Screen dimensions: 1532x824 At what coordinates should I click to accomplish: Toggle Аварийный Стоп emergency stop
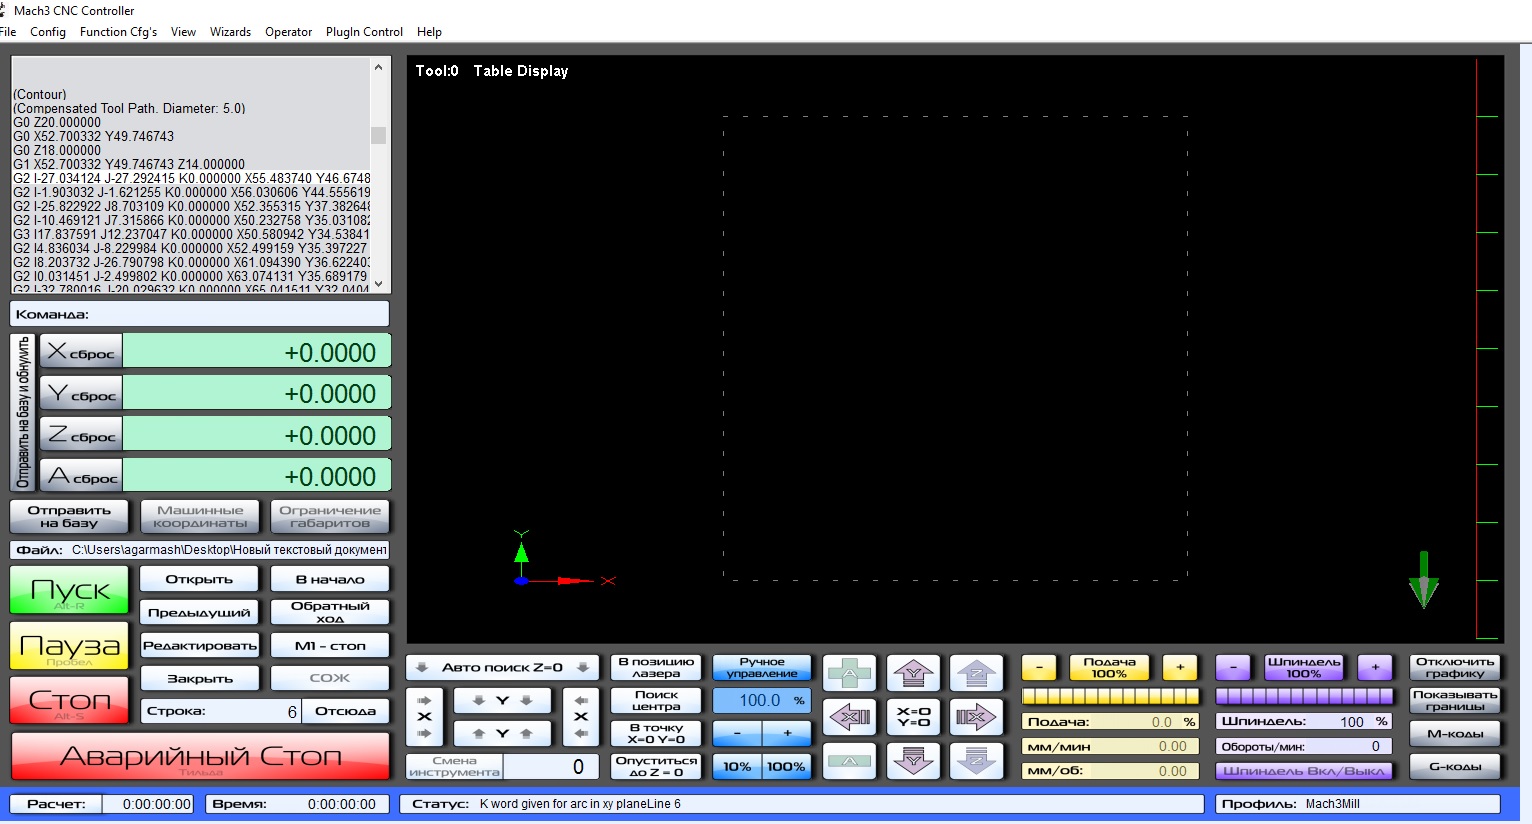coord(200,757)
